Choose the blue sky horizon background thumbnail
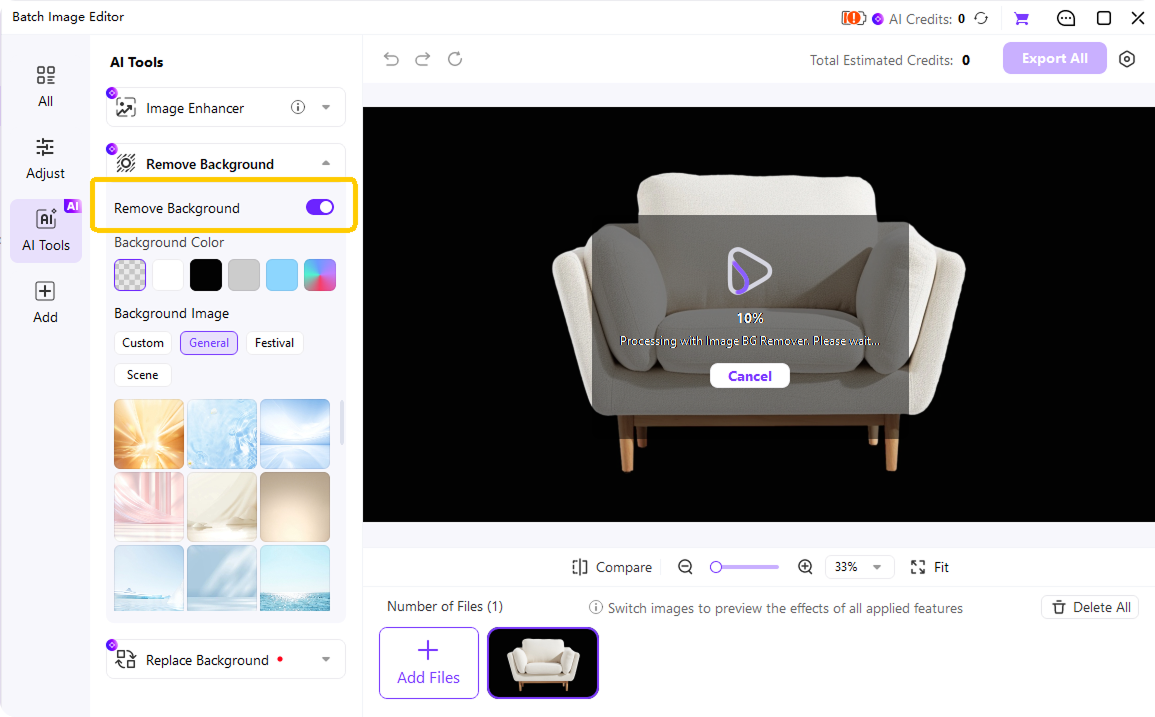1155x717 pixels. (295, 434)
